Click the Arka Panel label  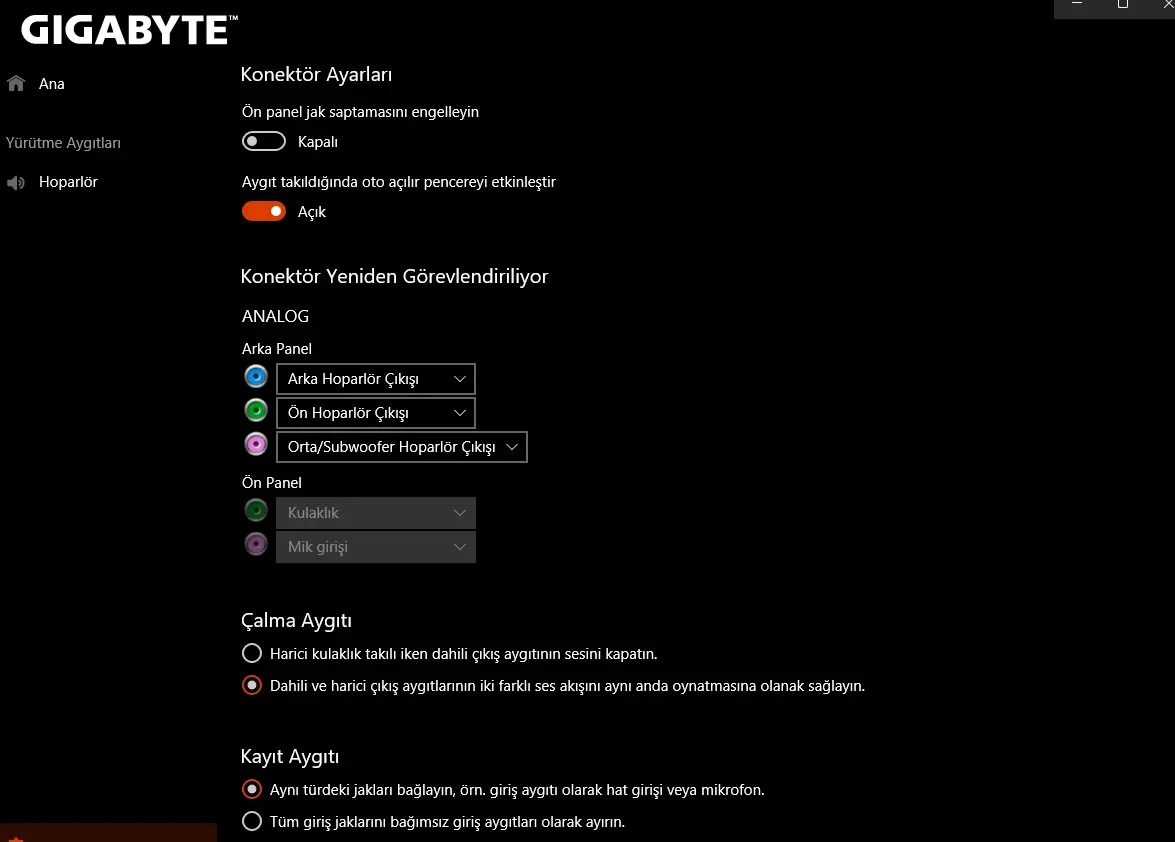[x=277, y=348]
